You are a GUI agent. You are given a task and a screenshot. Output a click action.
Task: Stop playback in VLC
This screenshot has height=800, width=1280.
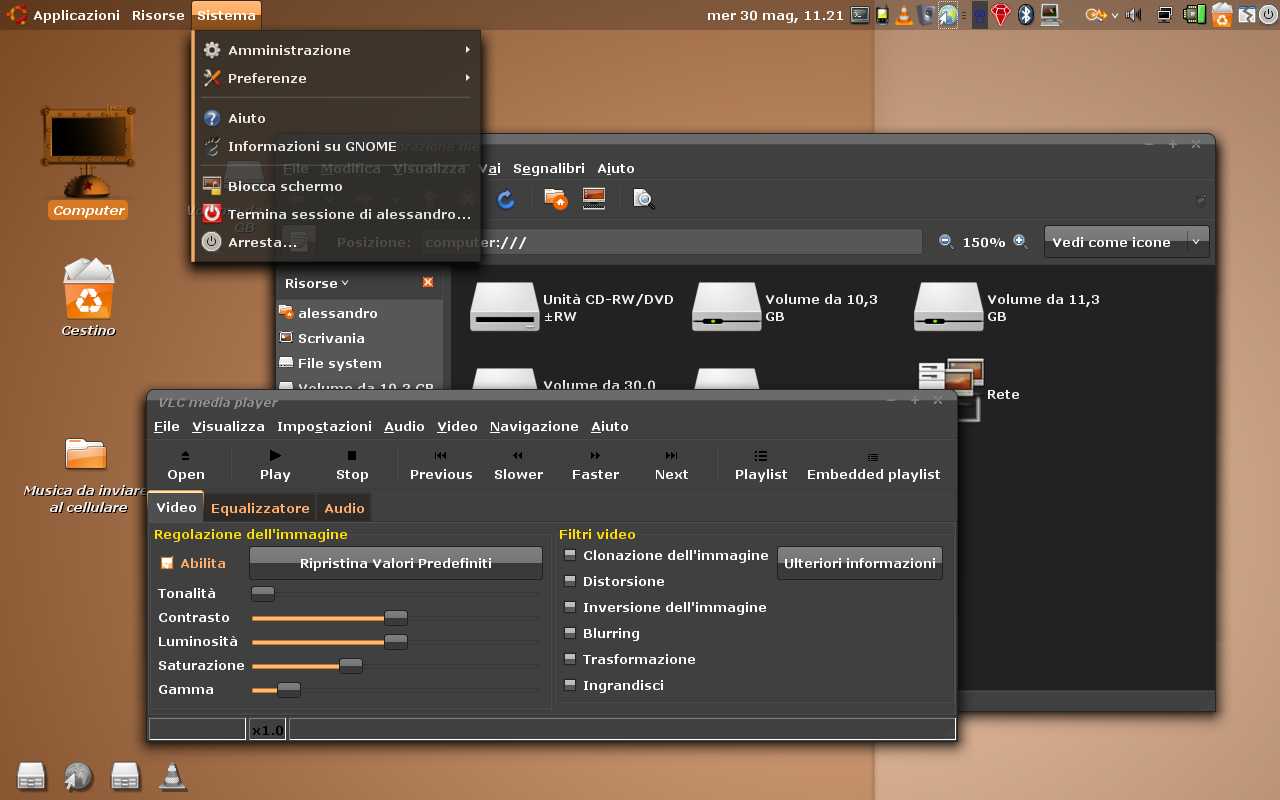(352, 465)
